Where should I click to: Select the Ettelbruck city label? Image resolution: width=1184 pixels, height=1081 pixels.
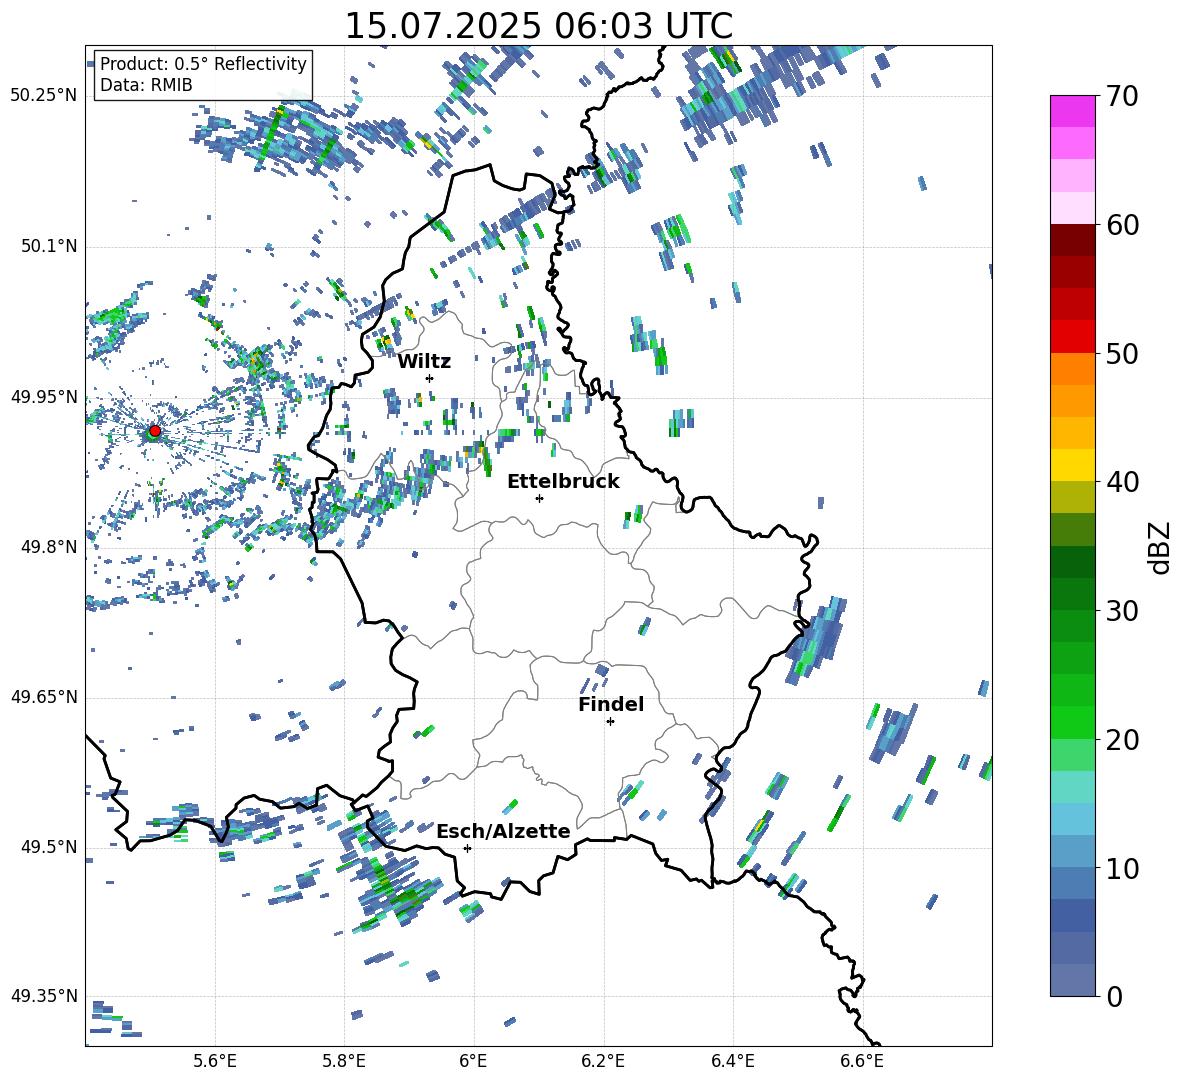coord(563,482)
